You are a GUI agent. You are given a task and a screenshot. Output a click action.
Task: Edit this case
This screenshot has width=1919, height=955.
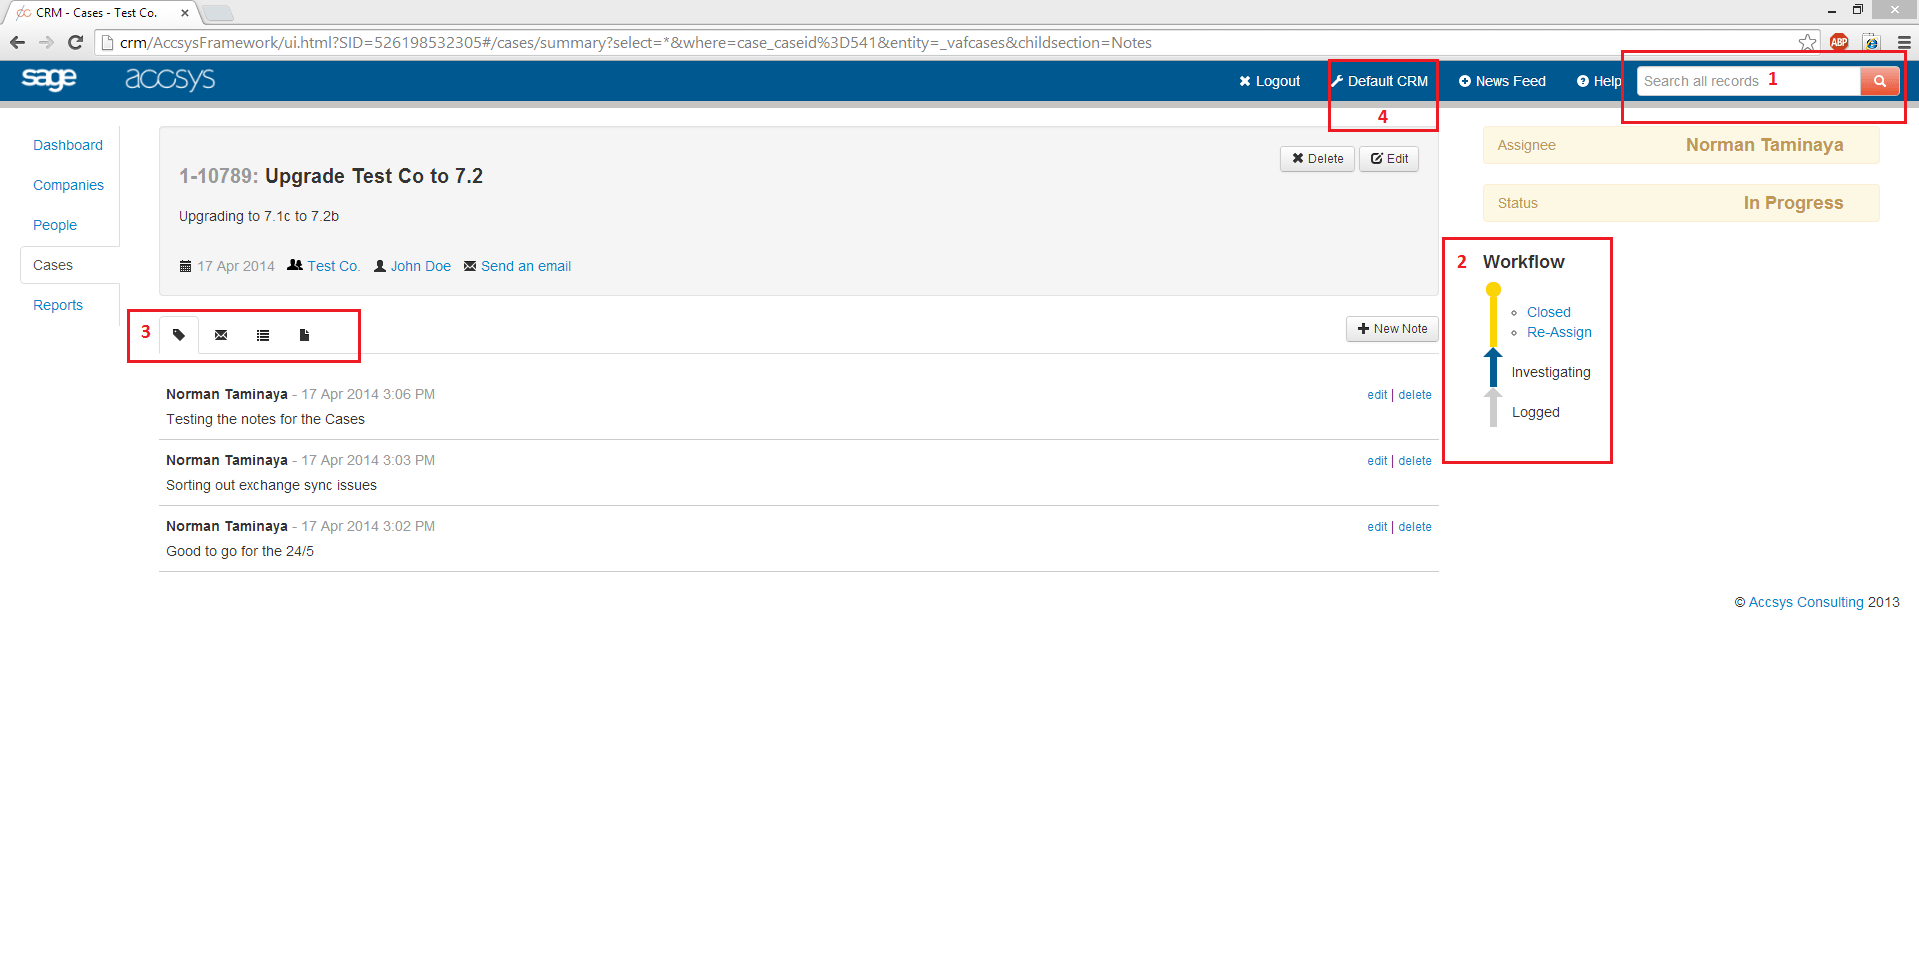click(1389, 159)
